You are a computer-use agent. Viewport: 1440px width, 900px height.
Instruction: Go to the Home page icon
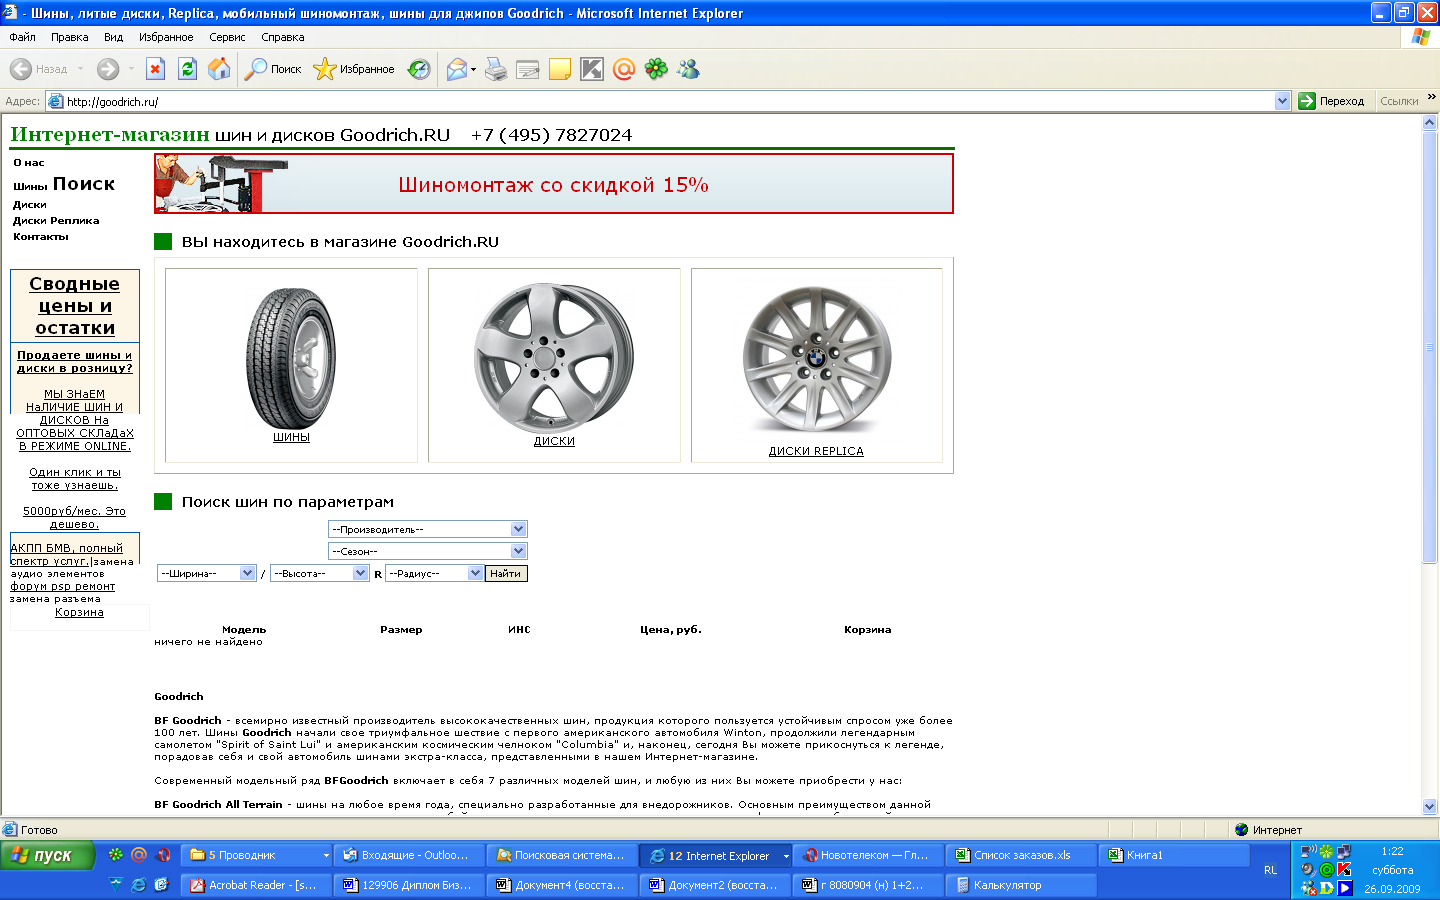click(219, 69)
